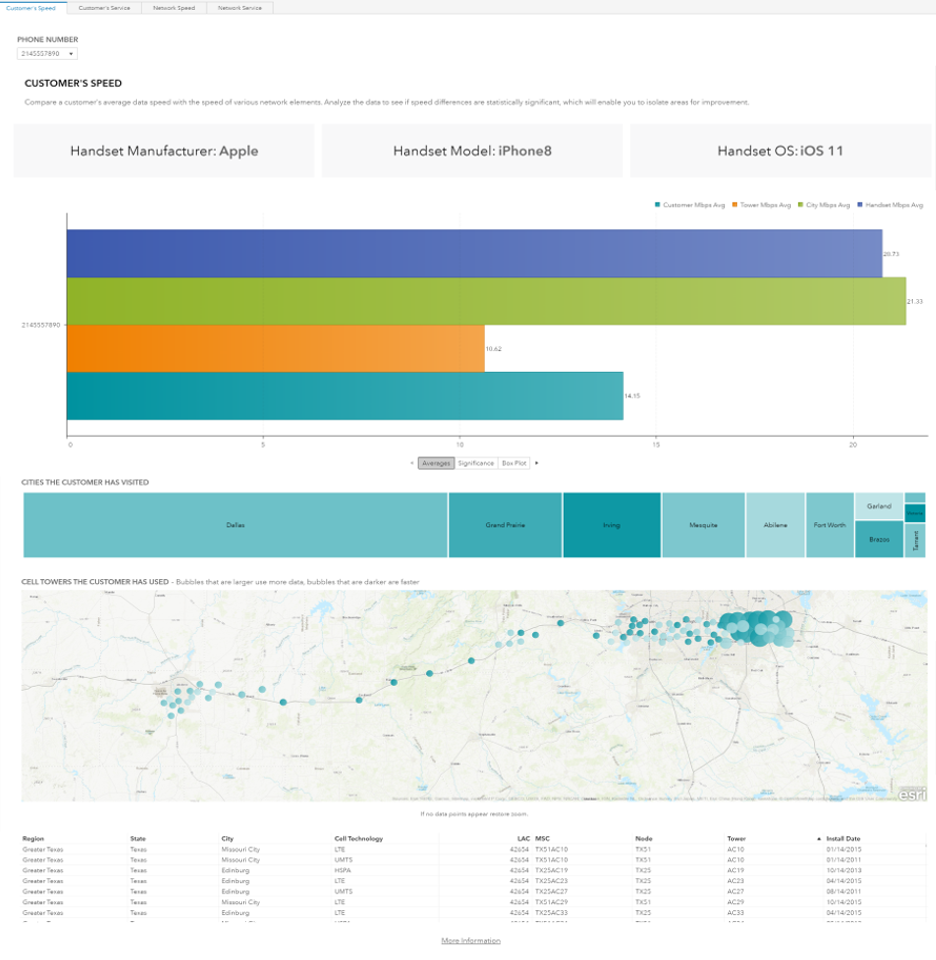Viewport: 936px width, 960px height.
Task: Select the Fort Worth treemap tile
Action: [x=829, y=525]
